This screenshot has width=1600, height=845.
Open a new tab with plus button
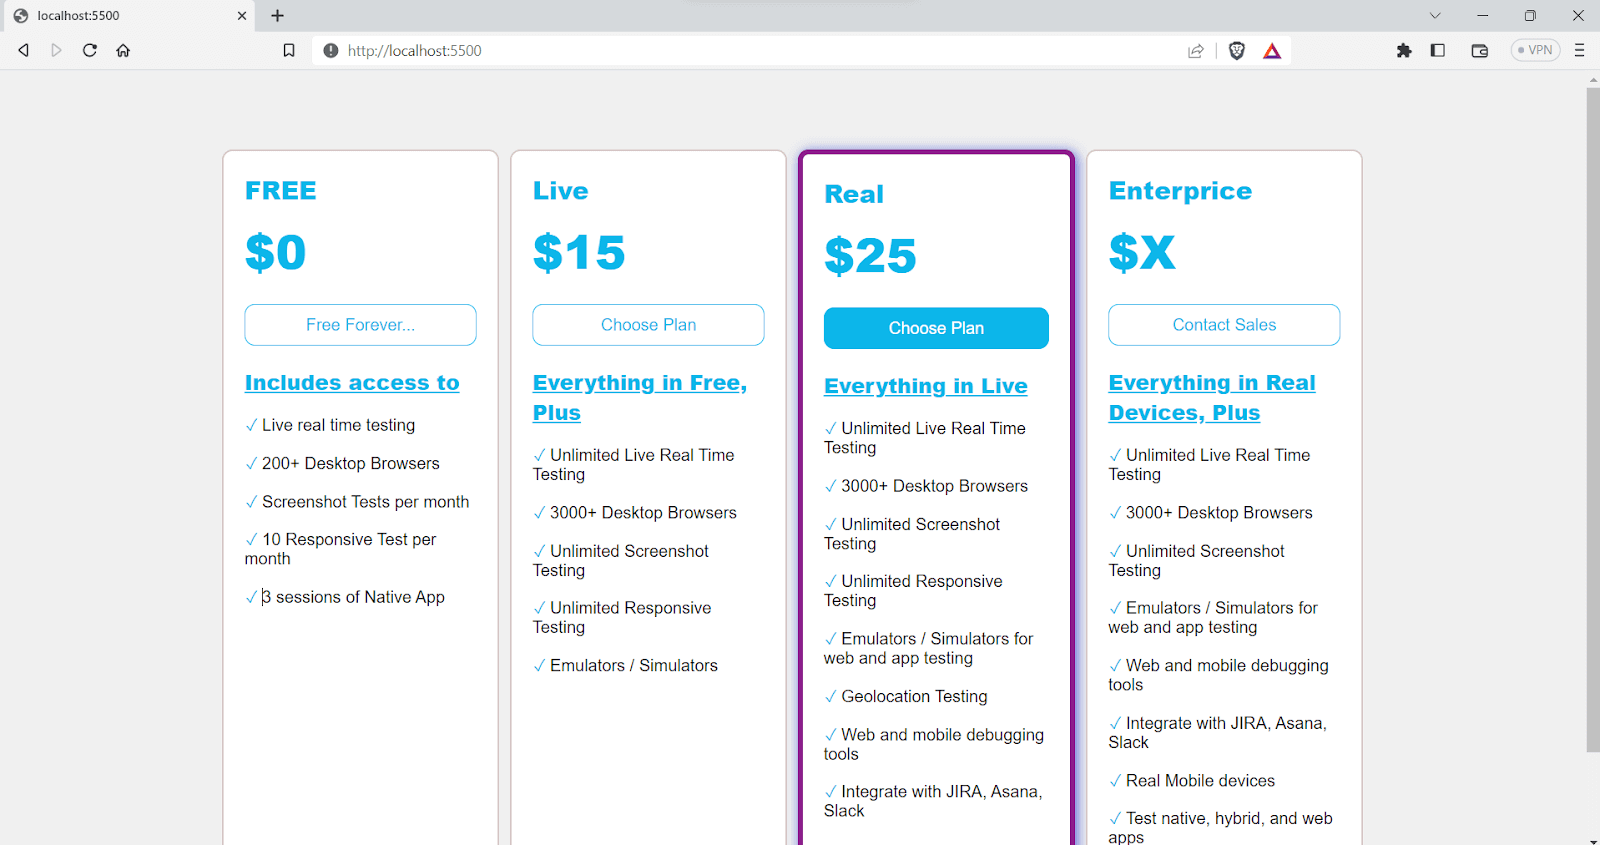[278, 15]
